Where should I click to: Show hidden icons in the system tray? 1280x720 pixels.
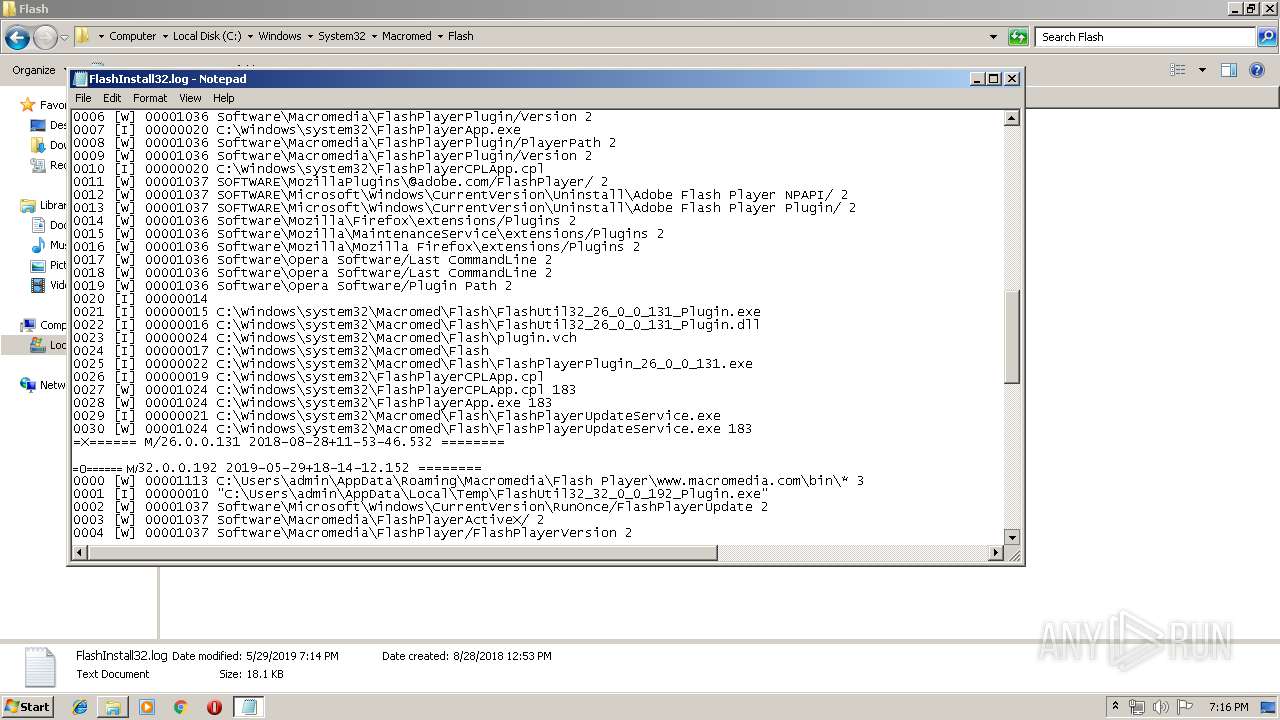(1115, 706)
